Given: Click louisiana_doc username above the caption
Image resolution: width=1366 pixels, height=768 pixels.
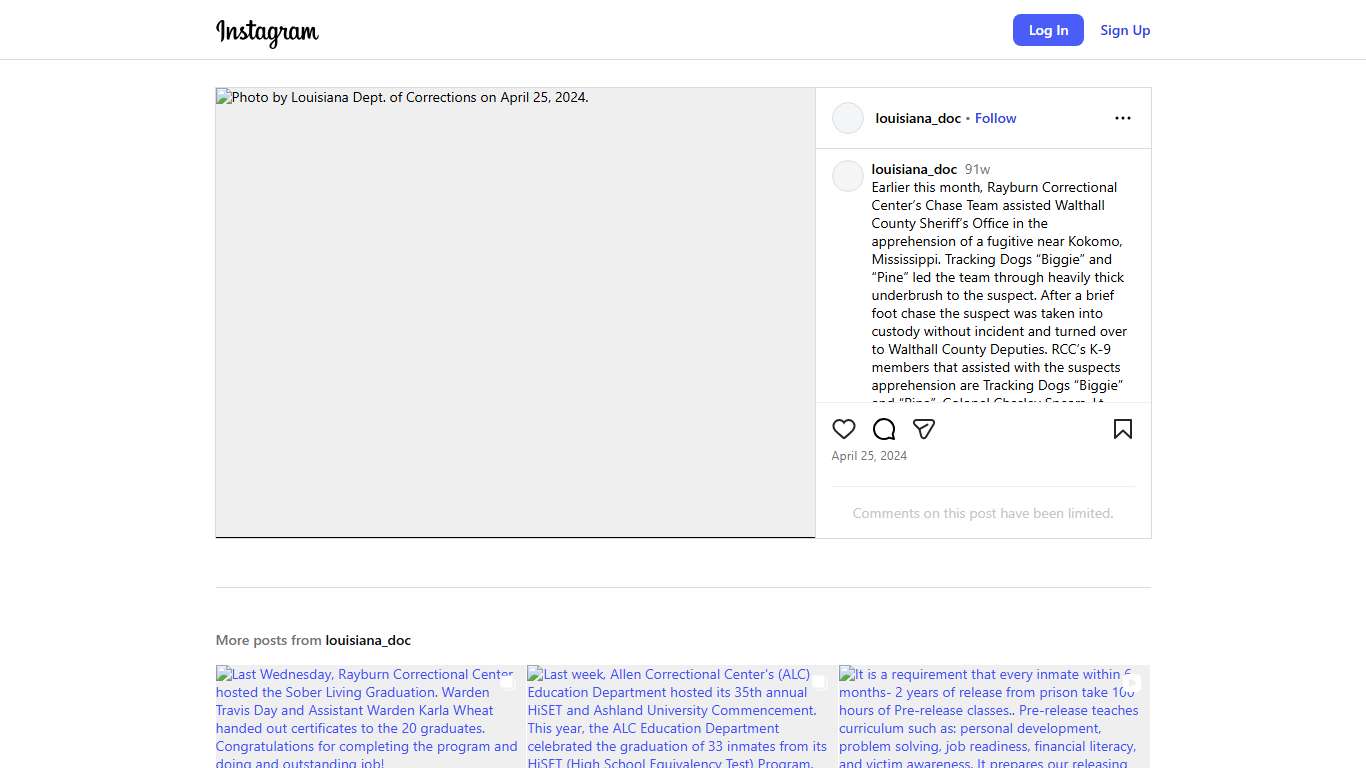Looking at the screenshot, I should tap(914, 169).
